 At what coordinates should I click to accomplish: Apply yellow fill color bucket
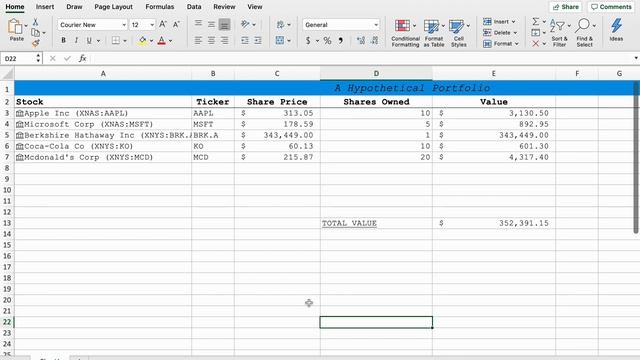coord(142,40)
